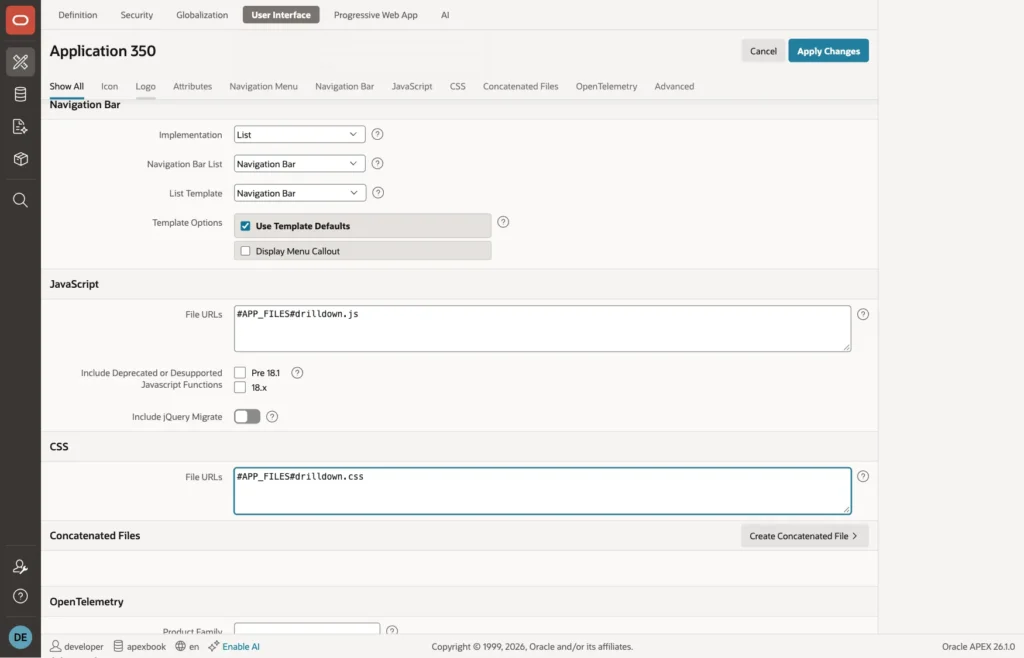The height and width of the screenshot is (658, 1024).
Task: Jump to OpenTelemetry section tab
Action: (x=606, y=86)
